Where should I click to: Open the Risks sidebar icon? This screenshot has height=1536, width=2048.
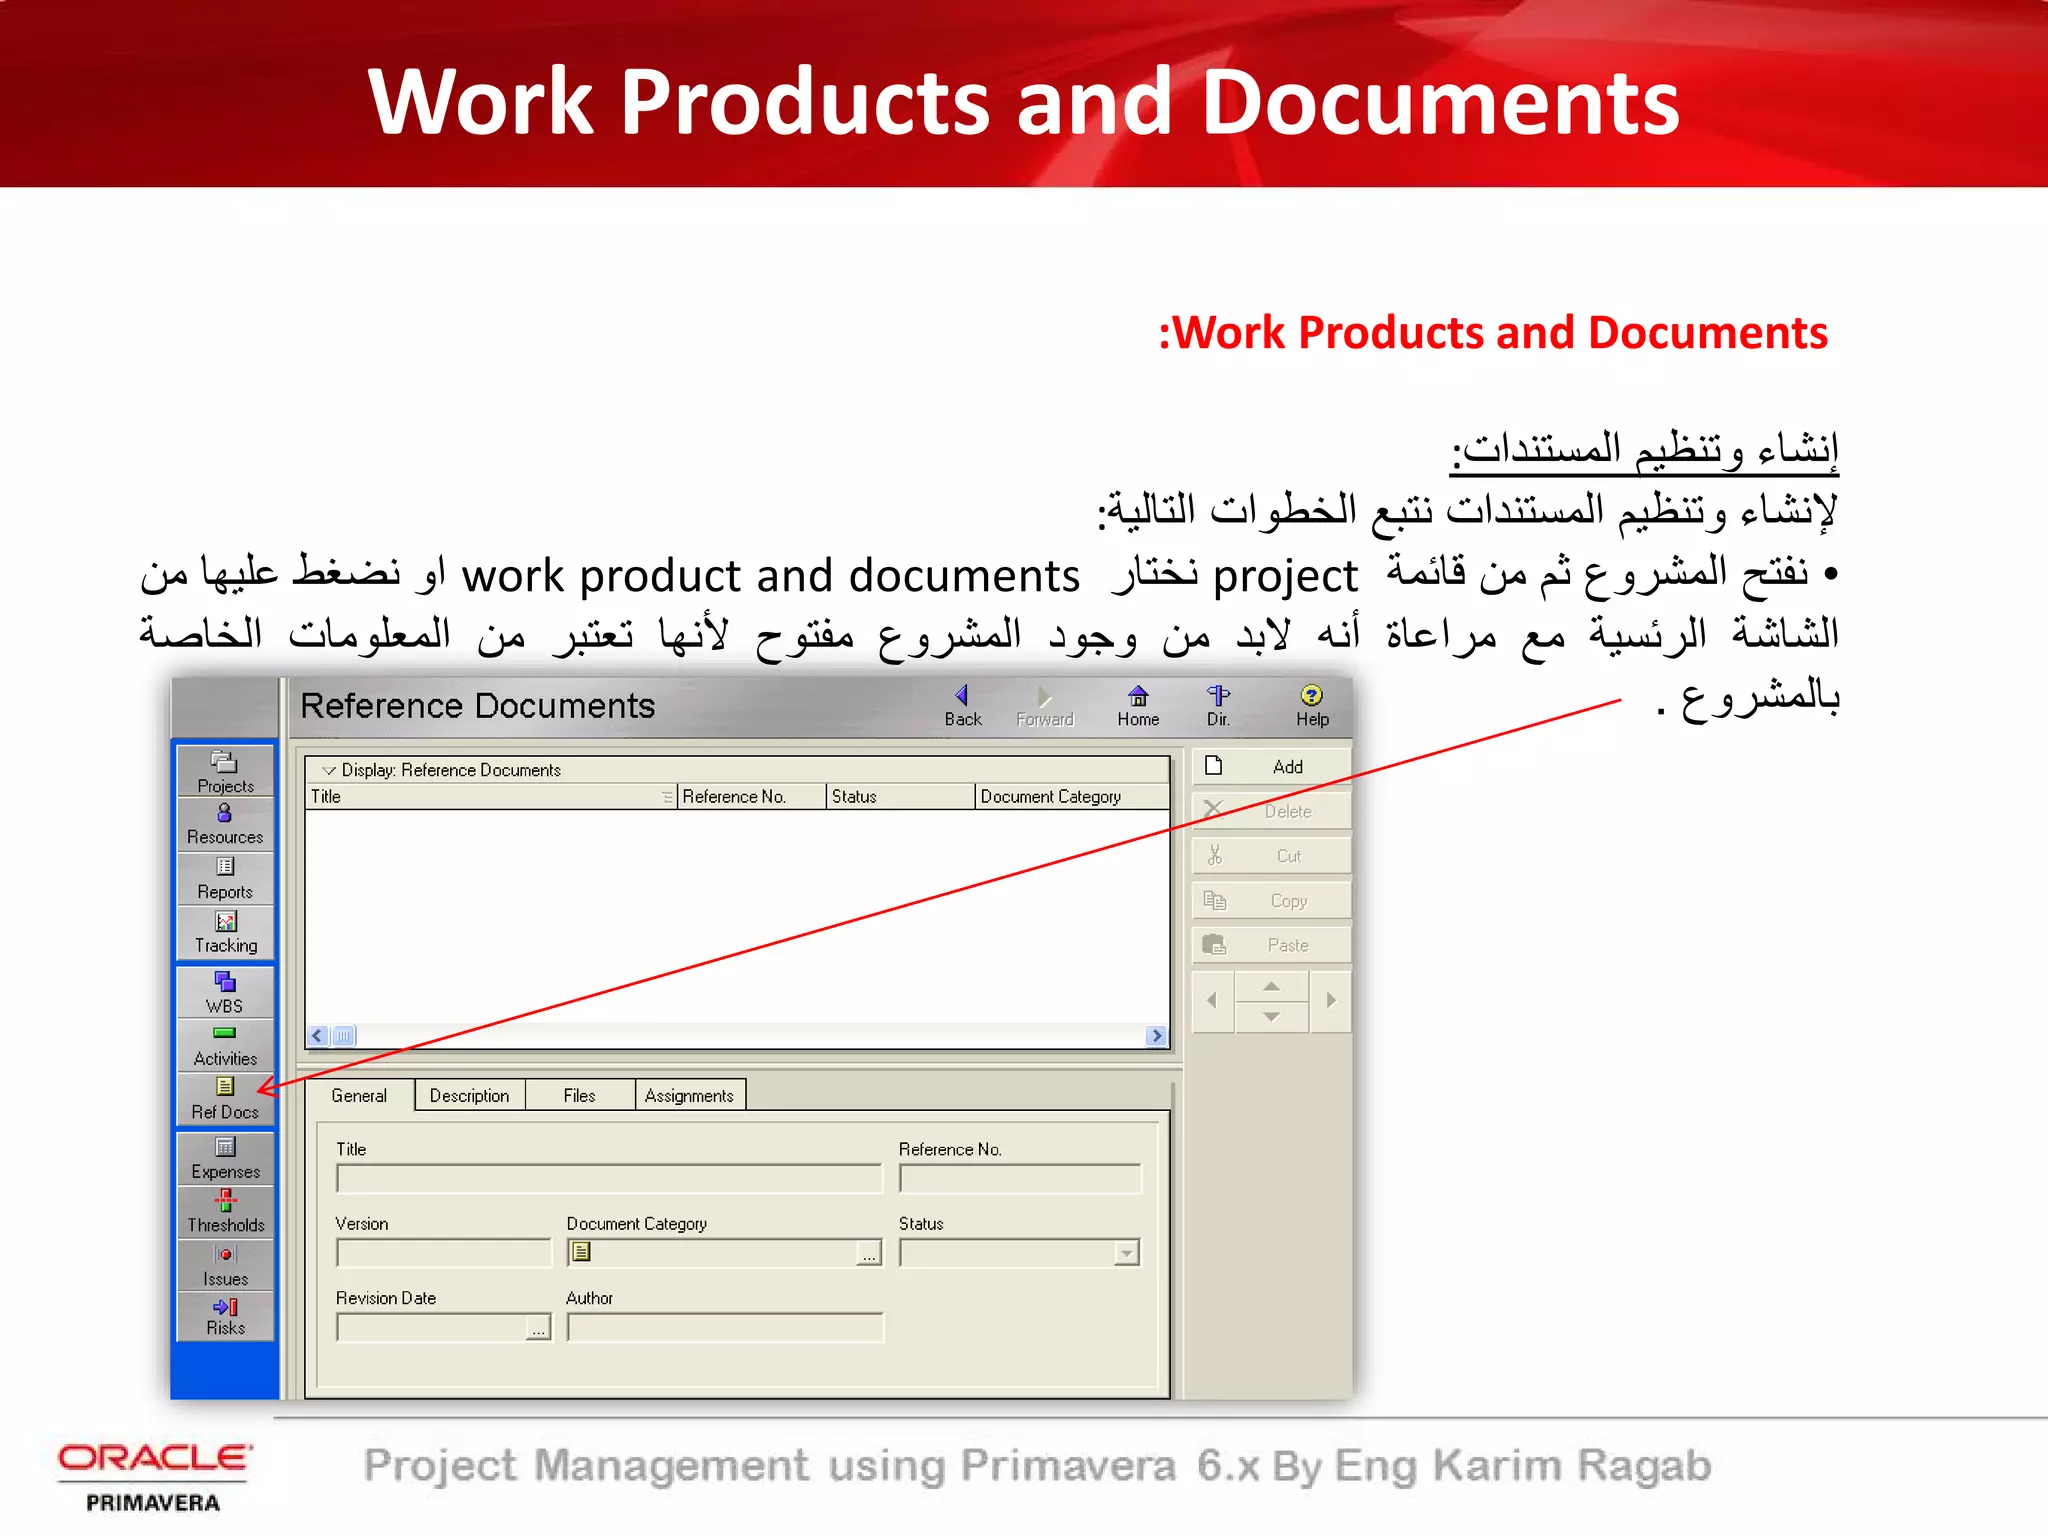click(225, 1315)
